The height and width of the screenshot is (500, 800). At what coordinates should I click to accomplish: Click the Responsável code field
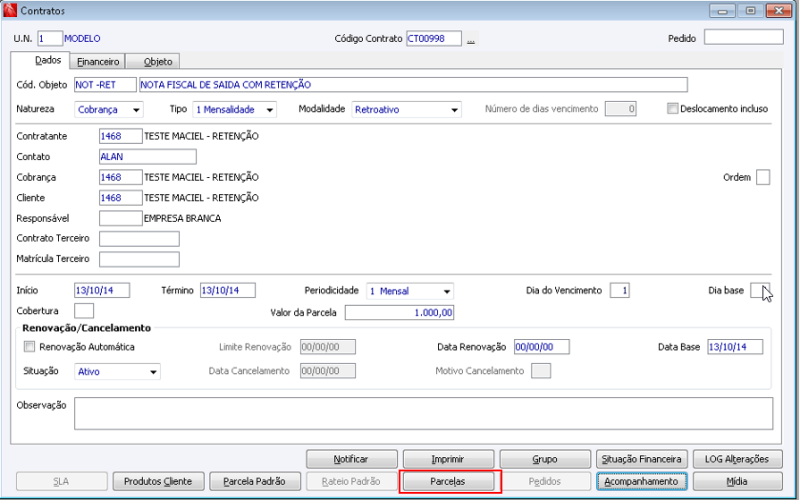(x=120, y=218)
